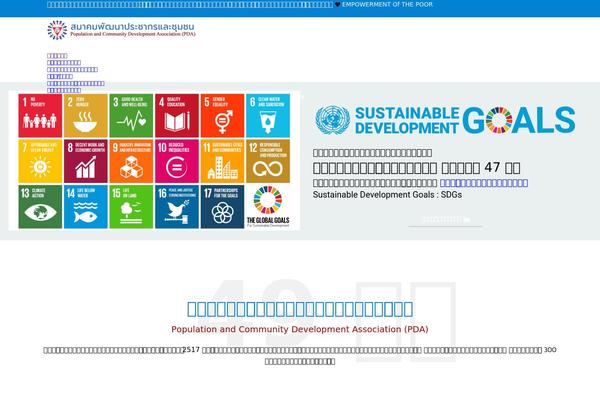The image size is (600, 400).
Task: Click SDG tile 4 Quality Education
Action: pos(177,116)
